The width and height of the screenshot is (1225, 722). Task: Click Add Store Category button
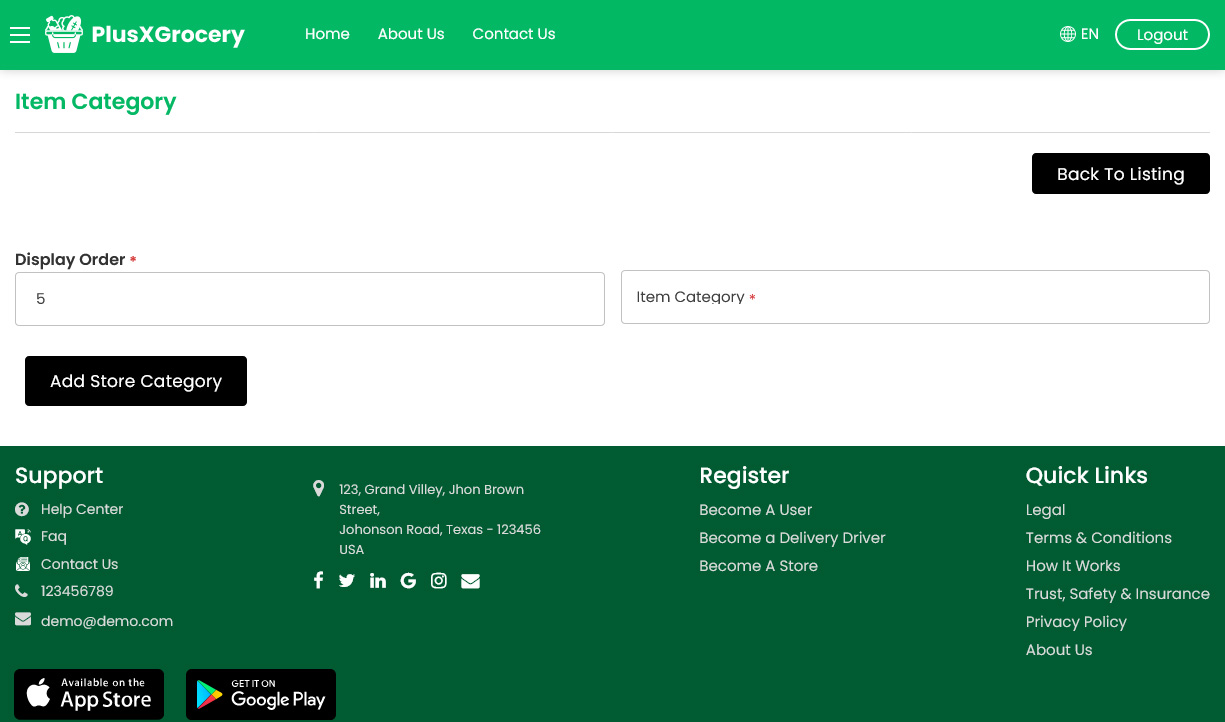click(x=136, y=381)
